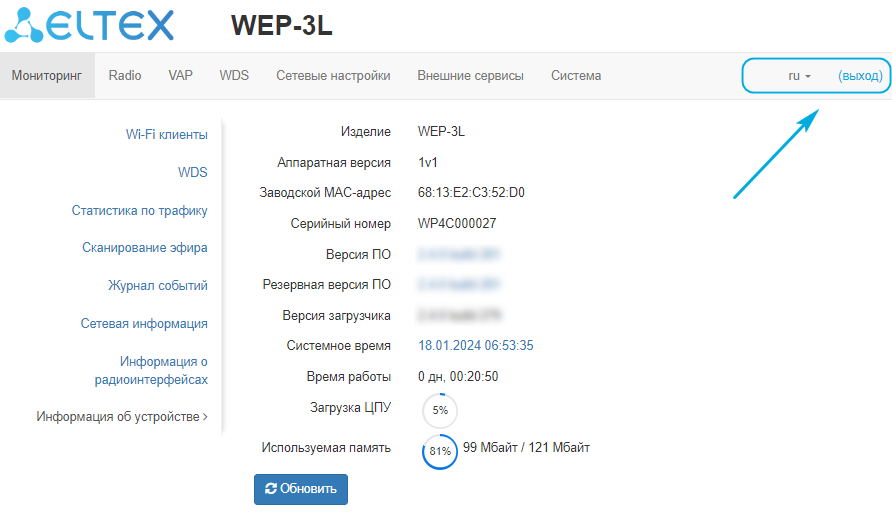Click the Eltex logo
The image size is (892, 524).
coord(89,25)
